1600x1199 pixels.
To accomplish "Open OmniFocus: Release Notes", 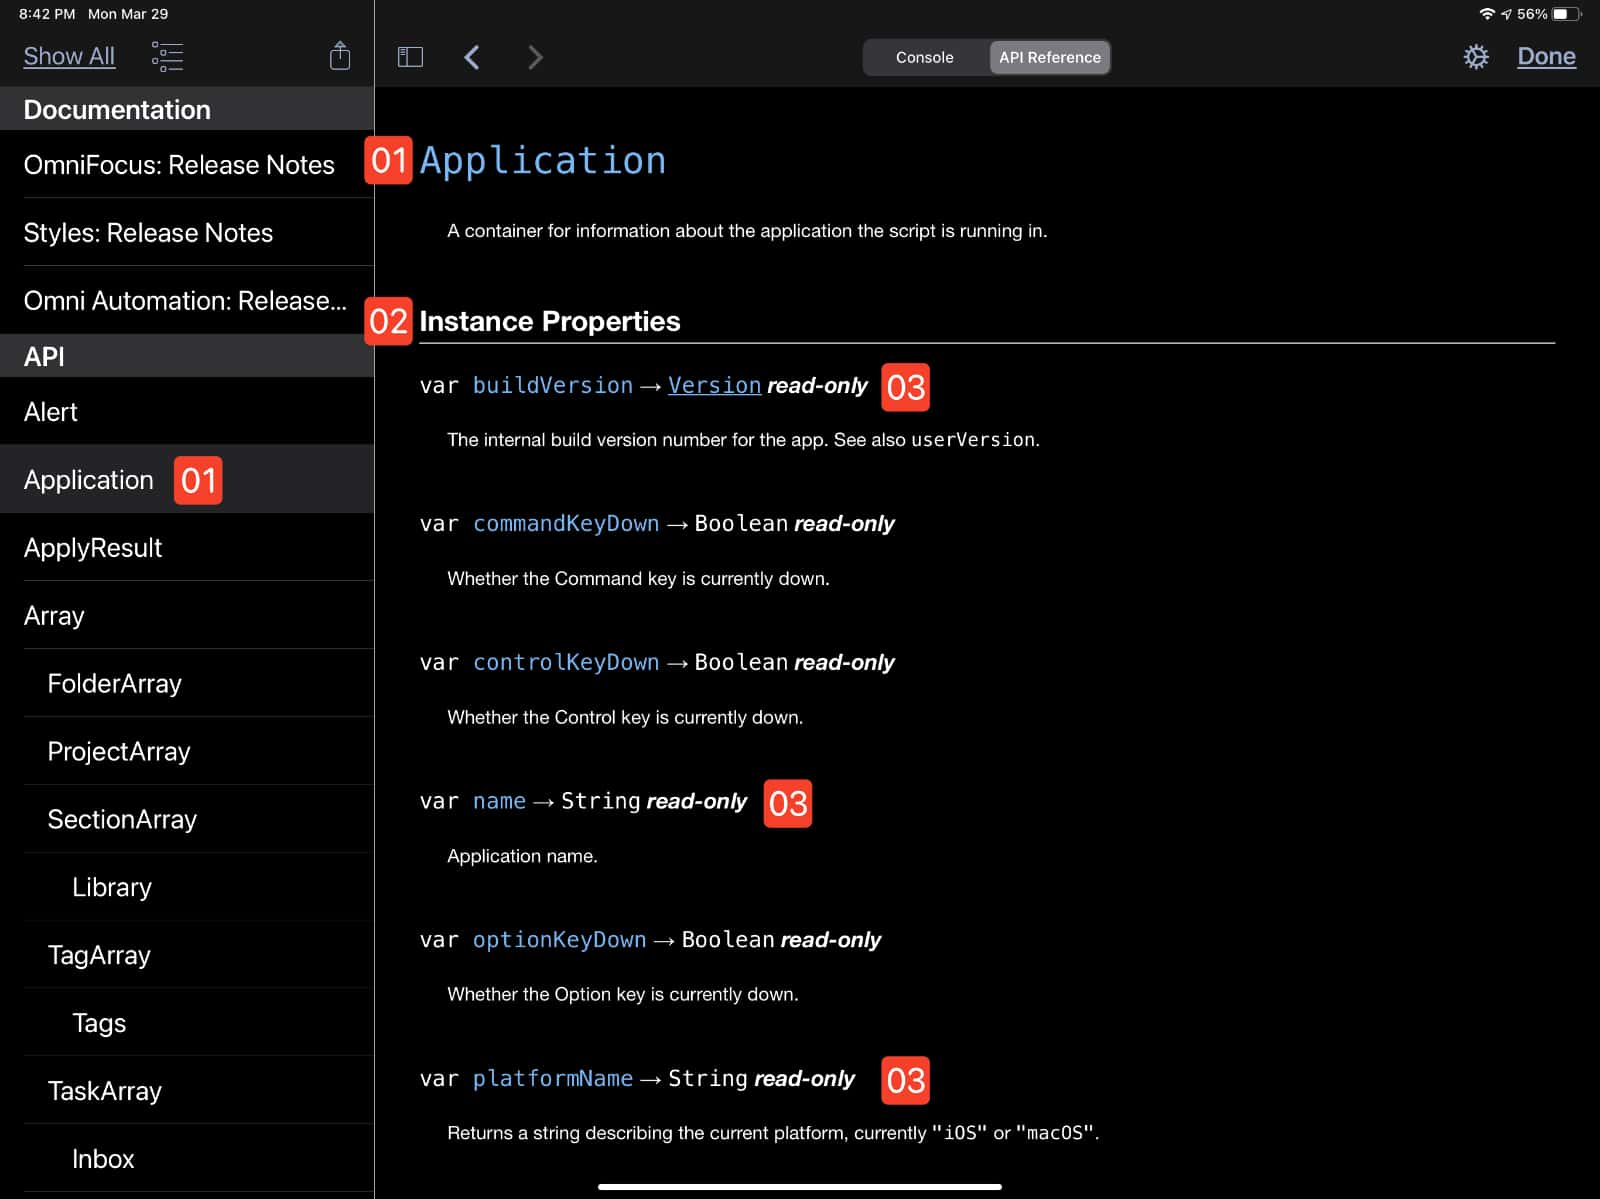I will tap(187, 164).
